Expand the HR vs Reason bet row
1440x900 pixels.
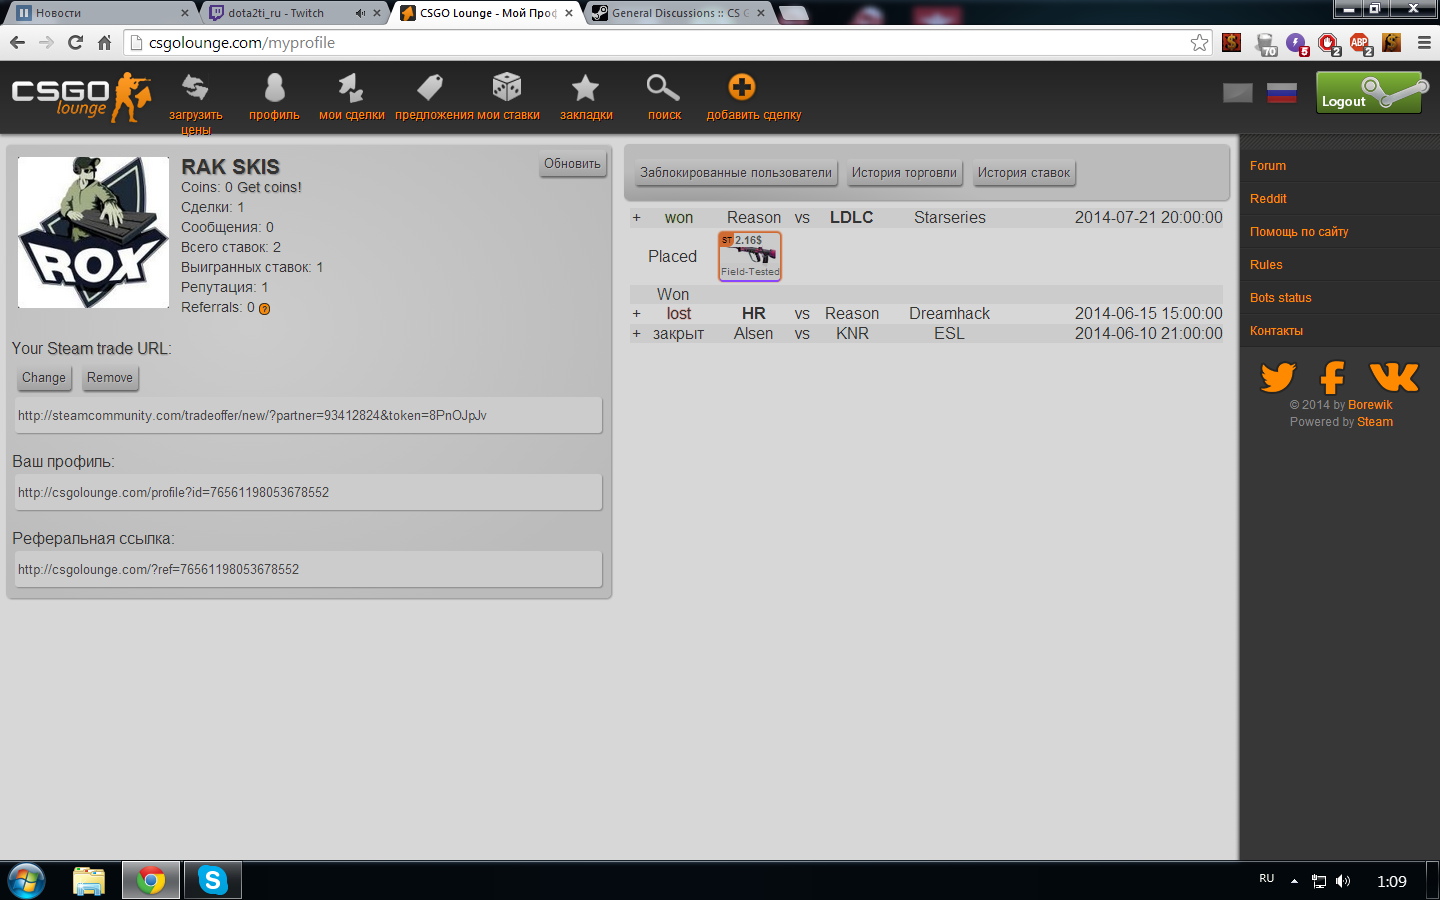coord(636,313)
